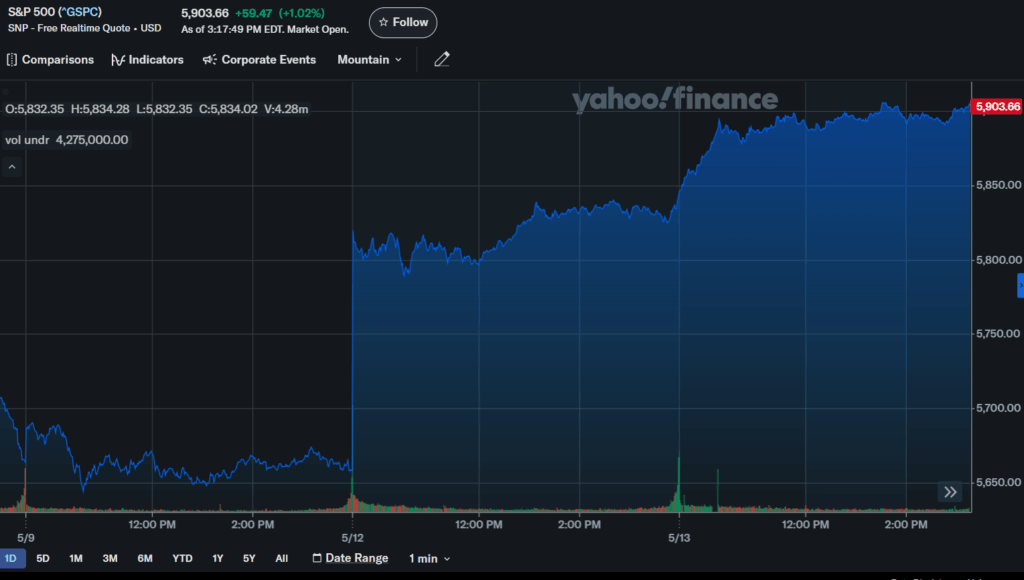The height and width of the screenshot is (580, 1024).
Task: Click the (+1.02%) percent change value
Action: click(x=301, y=13)
